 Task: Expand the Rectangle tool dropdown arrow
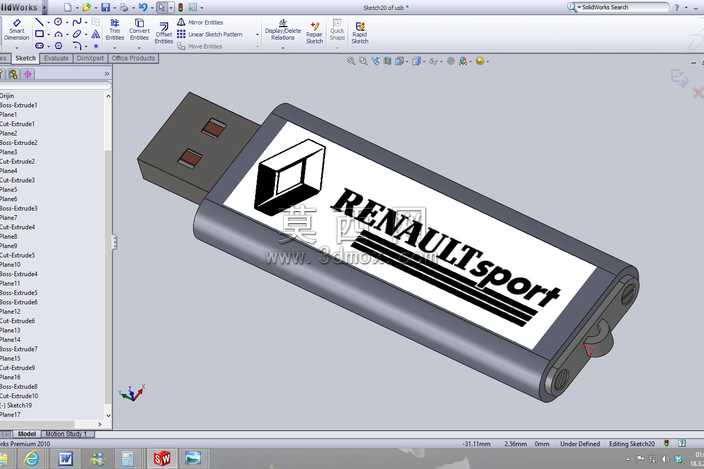tap(48, 34)
